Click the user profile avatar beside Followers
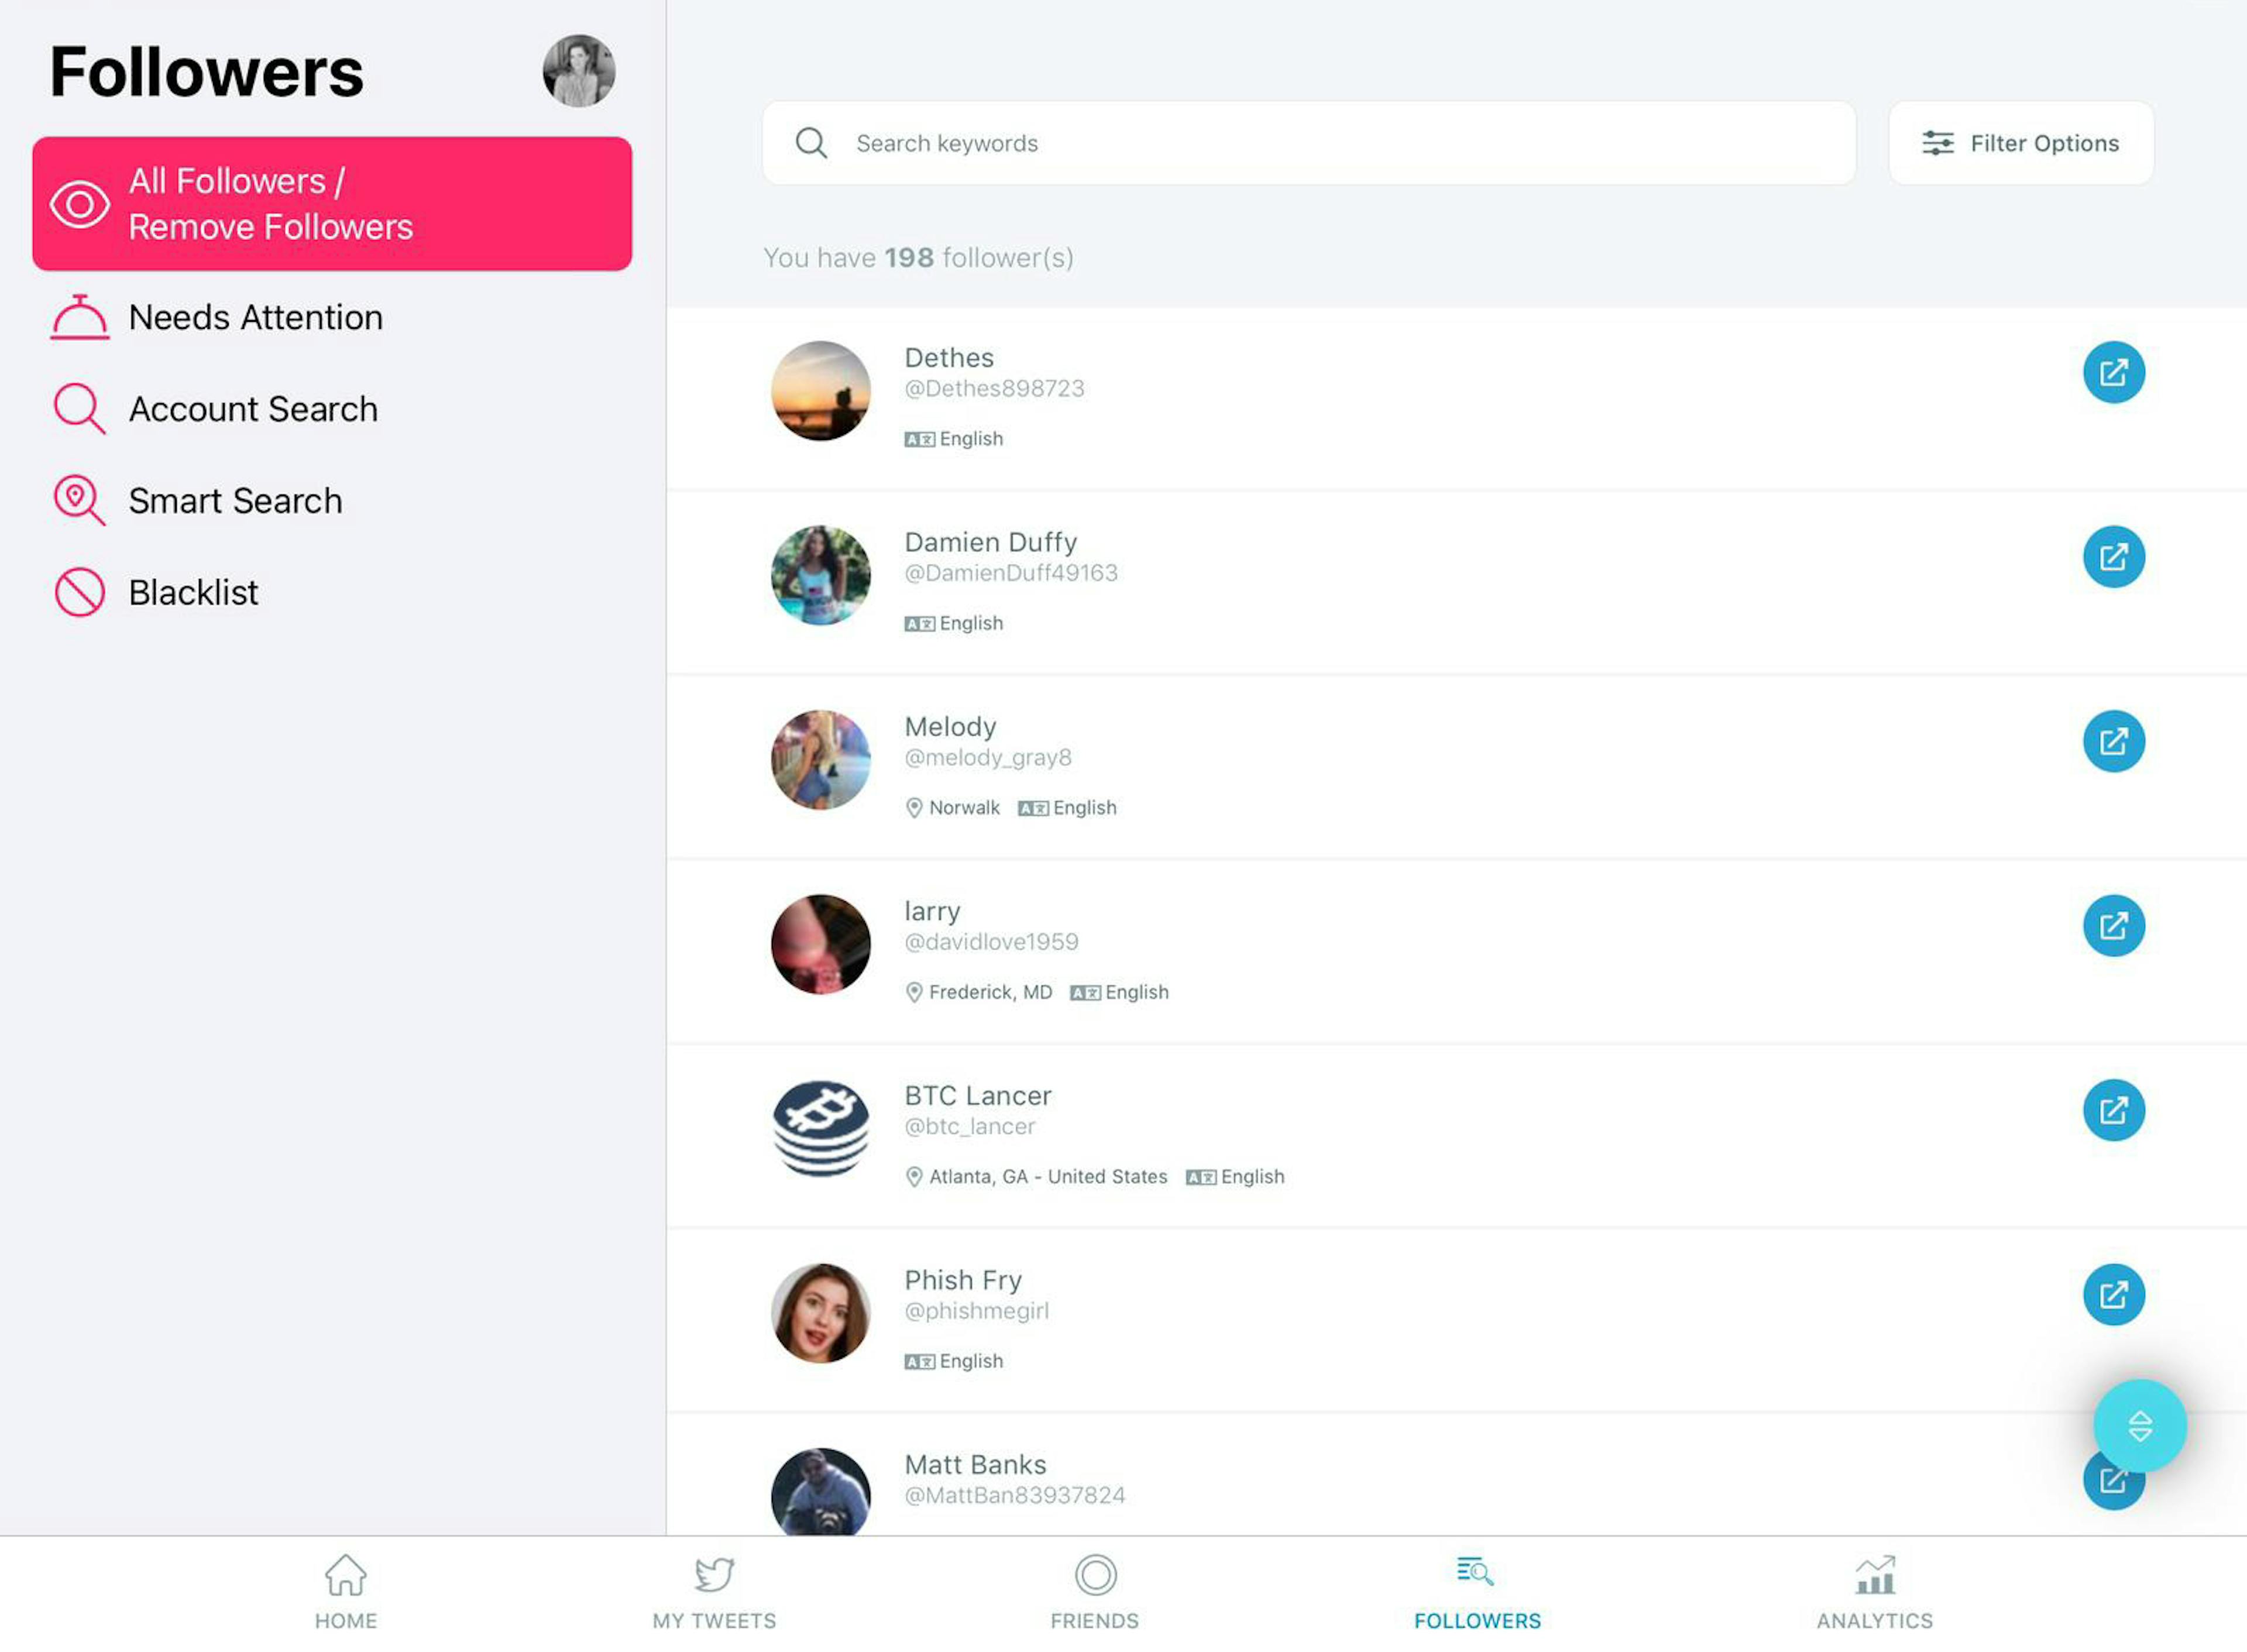 (x=579, y=71)
